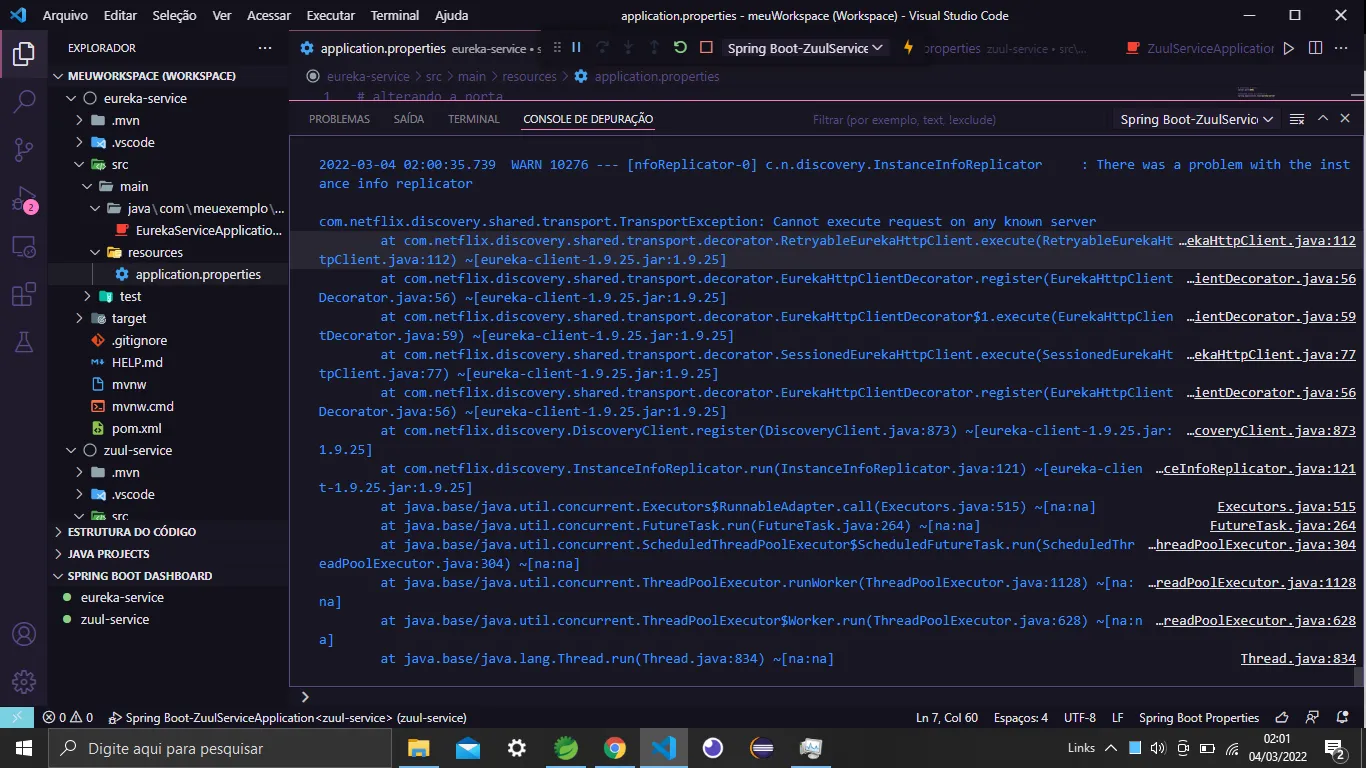Open the Remote Explorer view
Image resolution: width=1366 pixels, height=768 pixels.
point(24,246)
